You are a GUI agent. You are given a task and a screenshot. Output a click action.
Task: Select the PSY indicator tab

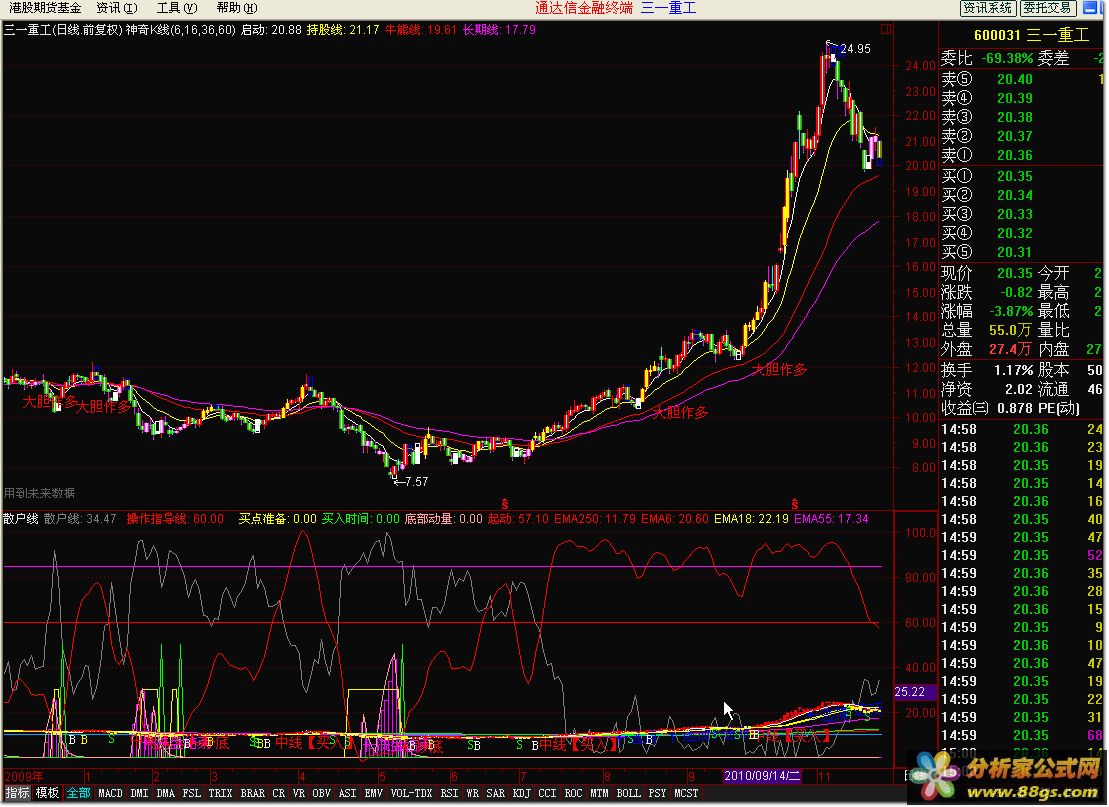[657, 794]
